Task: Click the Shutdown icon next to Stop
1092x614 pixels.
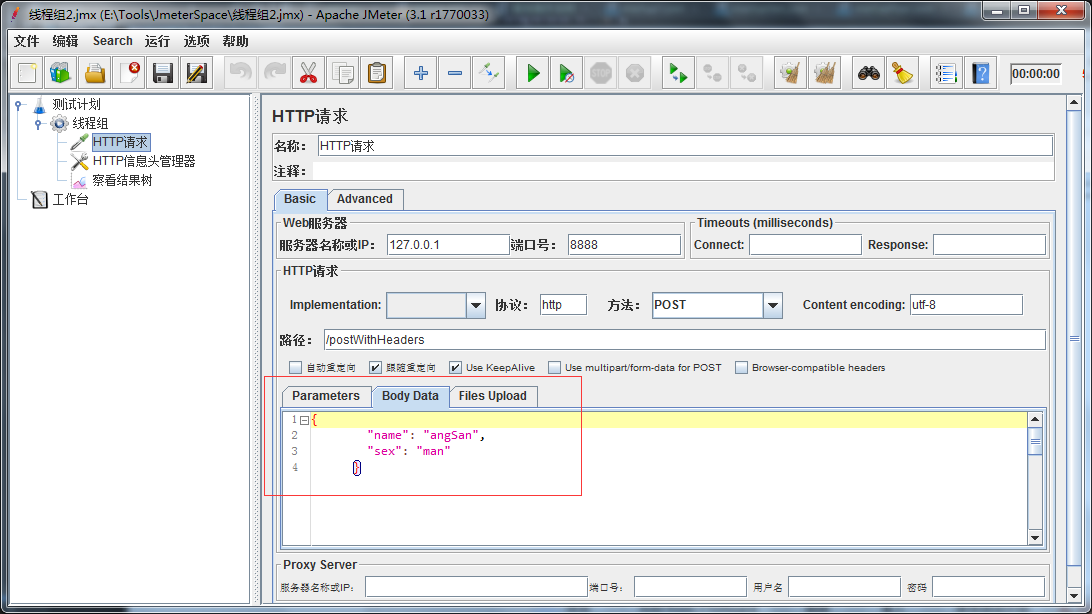Action: (x=634, y=73)
